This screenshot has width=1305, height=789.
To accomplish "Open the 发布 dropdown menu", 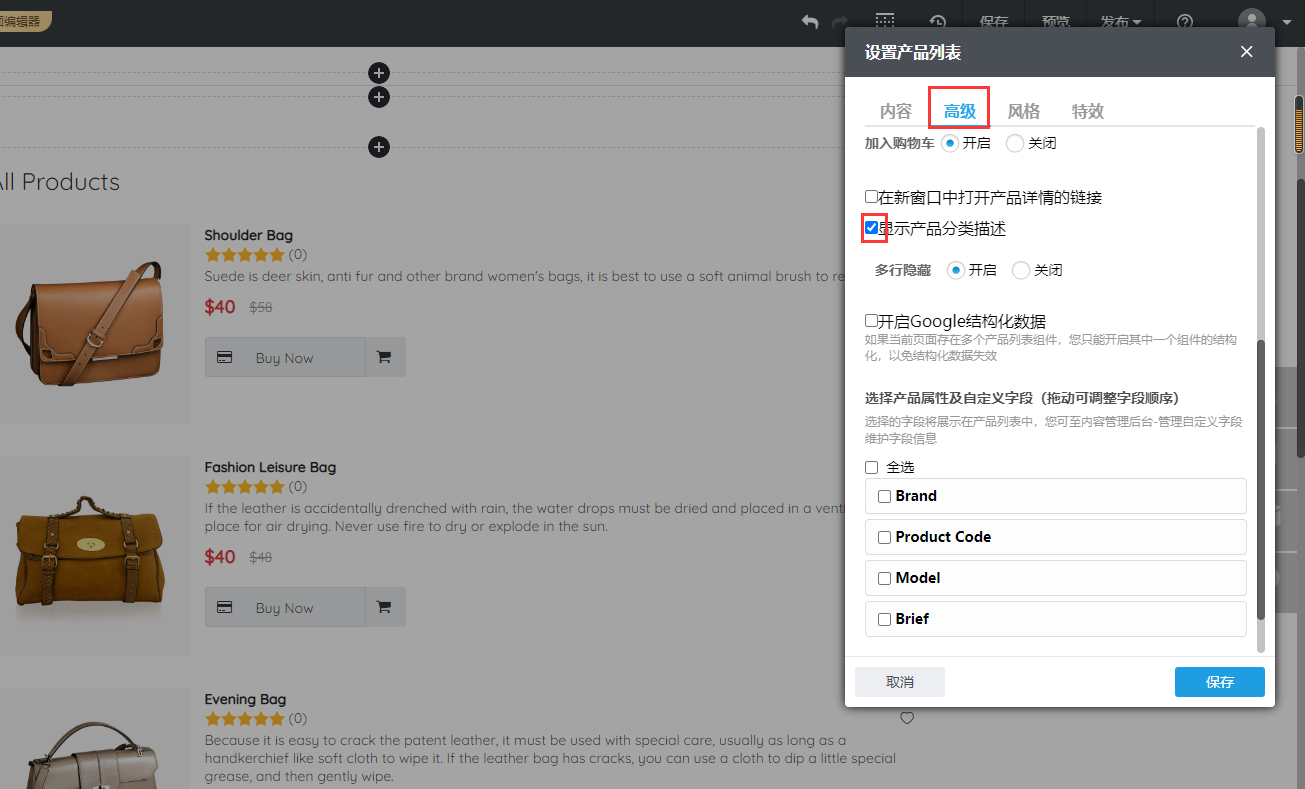I will [x=1120, y=22].
